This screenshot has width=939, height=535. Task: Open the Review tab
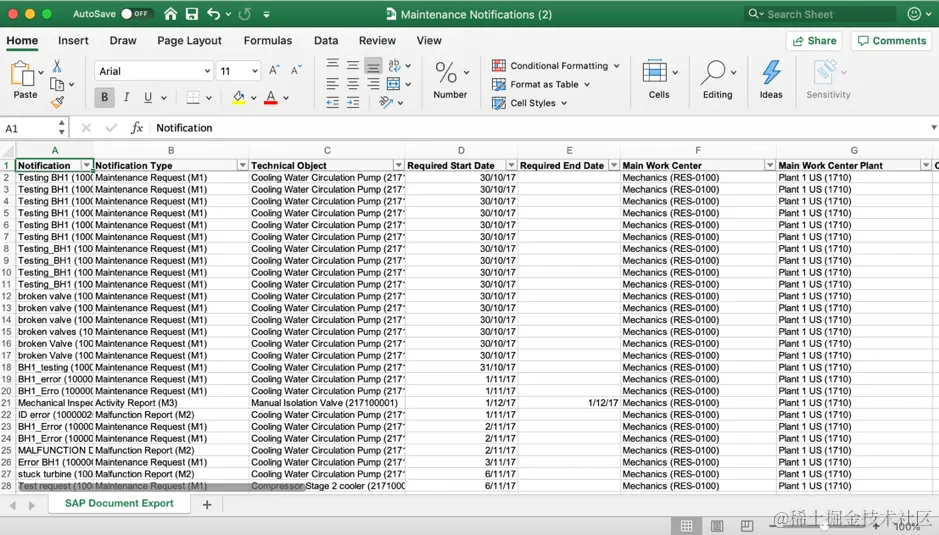377,41
